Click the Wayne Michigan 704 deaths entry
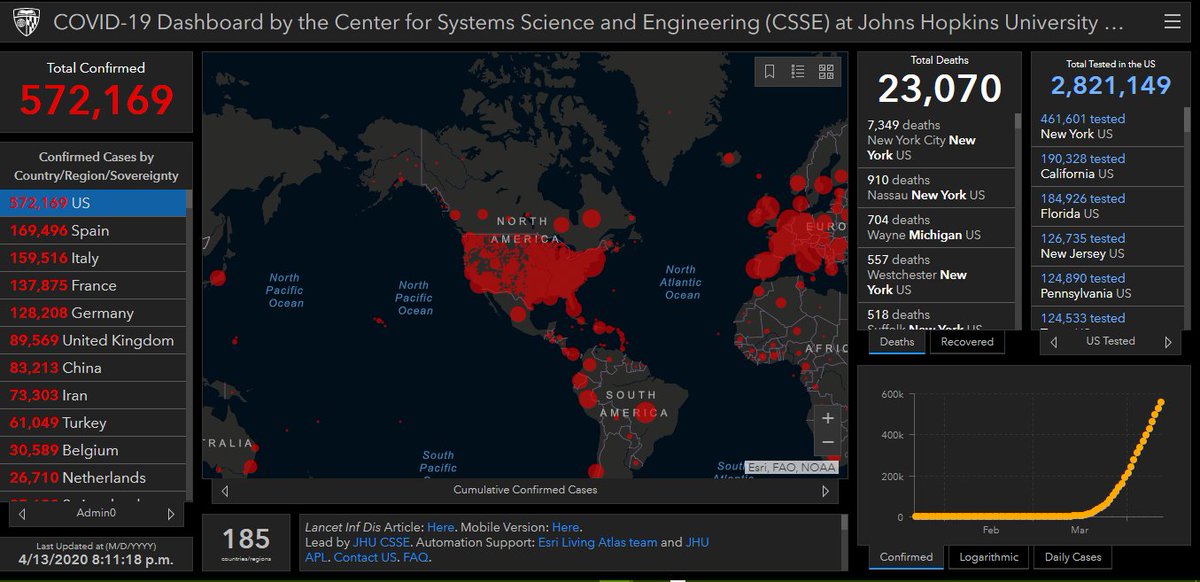The height and width of the screenshot is (582, 1200). (x=935, y=227)
